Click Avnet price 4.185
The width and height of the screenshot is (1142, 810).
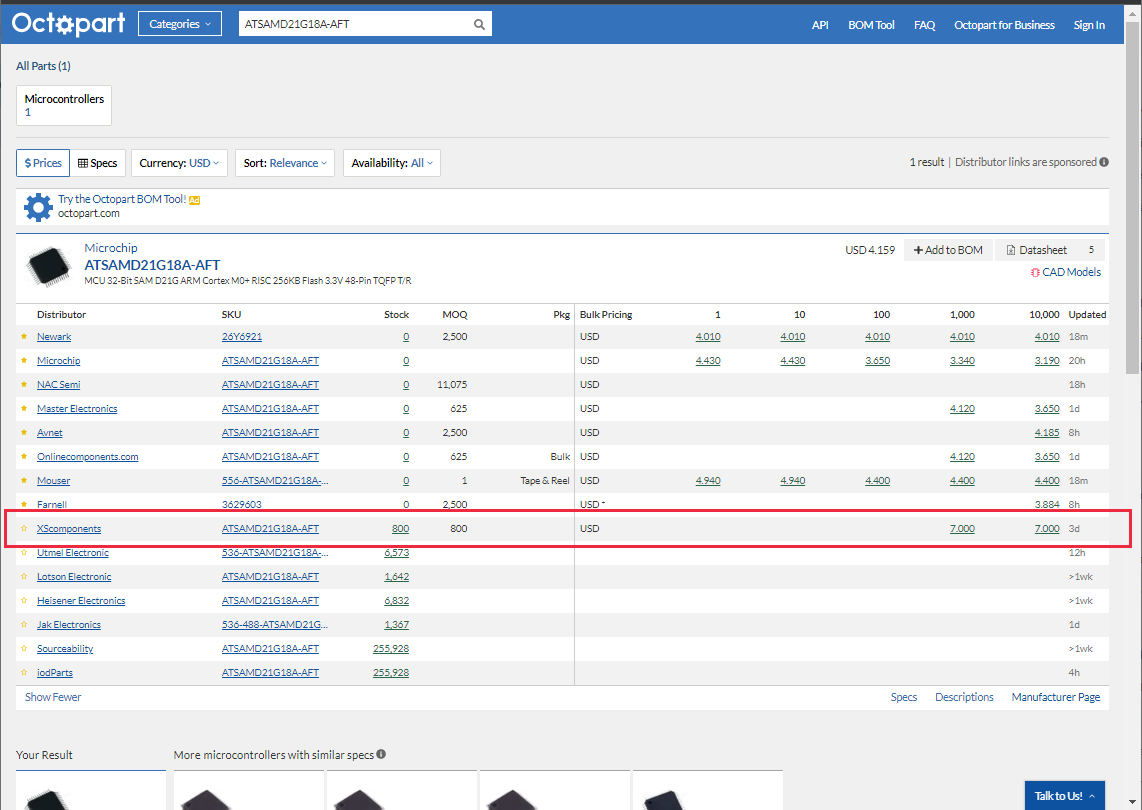(x=1047, y=433)
